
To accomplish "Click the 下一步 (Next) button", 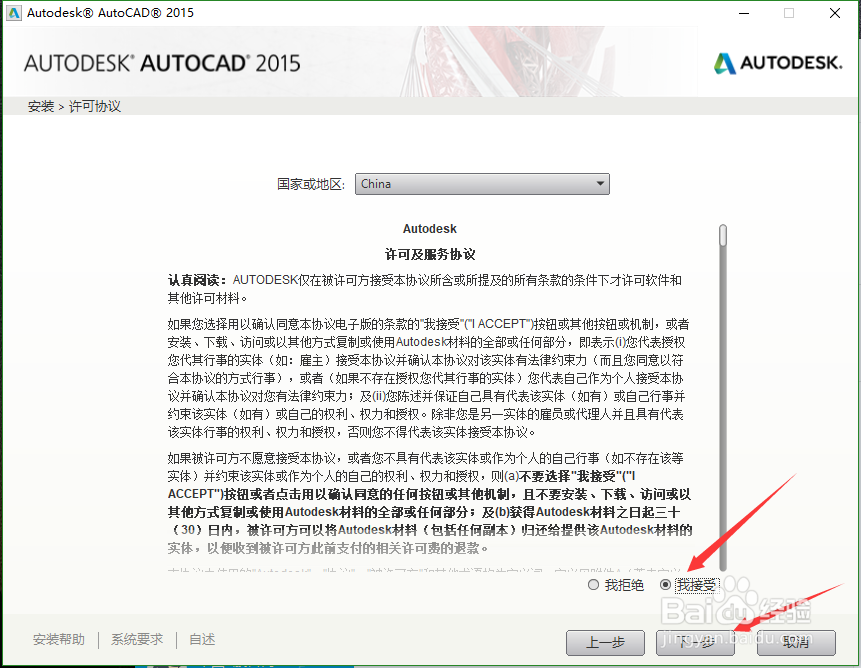I will (x=695, y=642).
